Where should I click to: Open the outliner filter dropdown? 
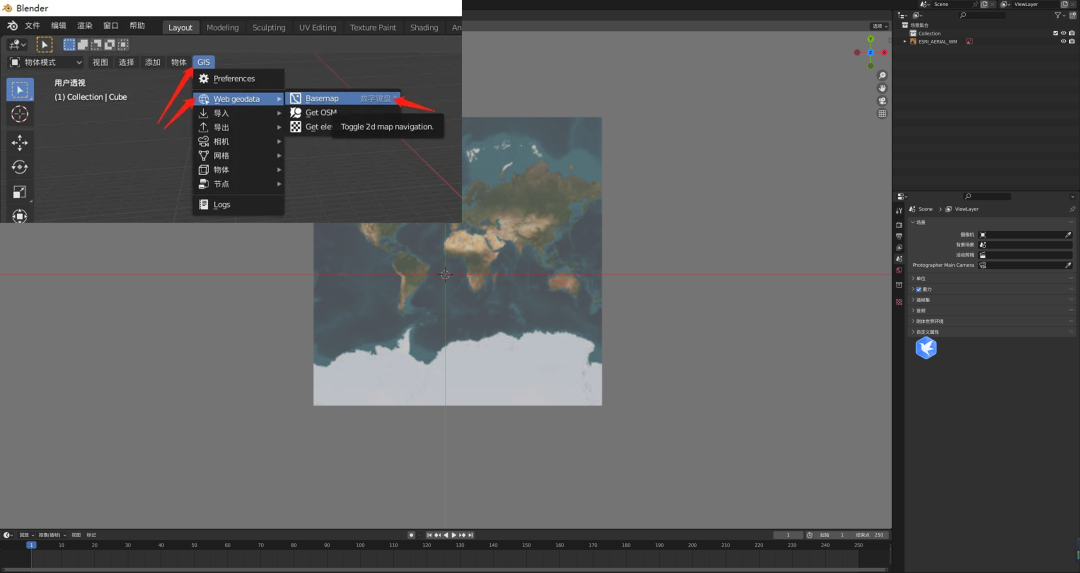(1061, 15)
